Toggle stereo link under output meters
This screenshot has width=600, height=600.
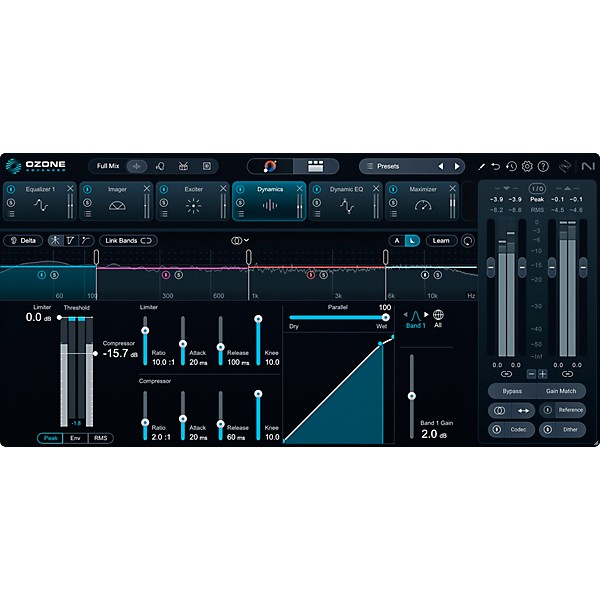point(567,374)
